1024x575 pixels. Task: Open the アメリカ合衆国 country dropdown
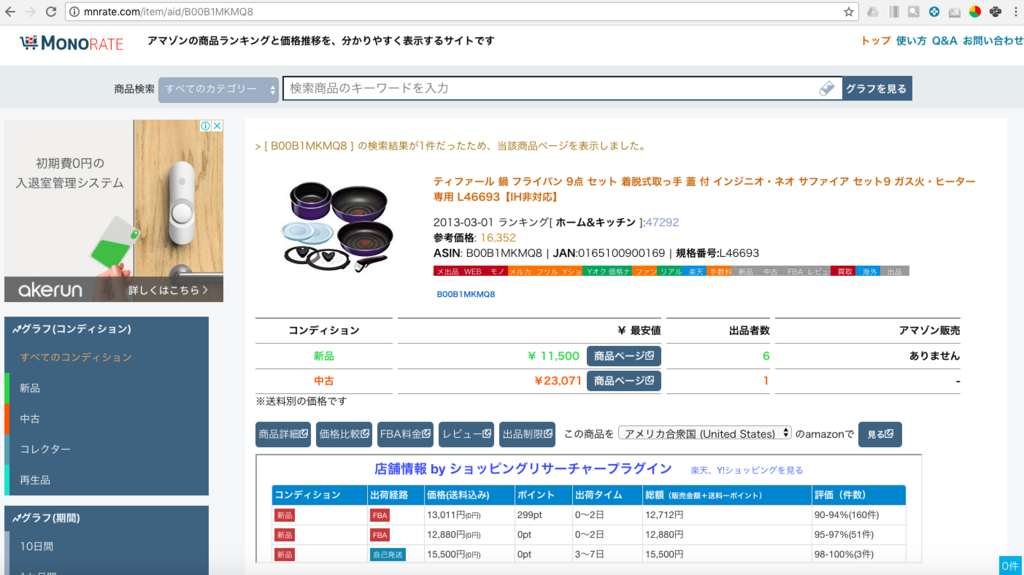(x=705, y=433)
